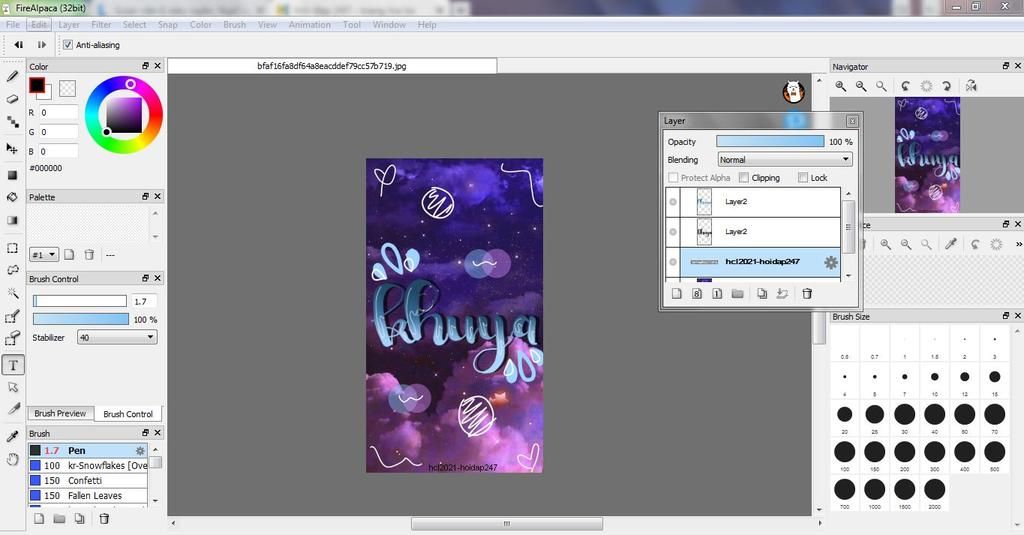Open the File menu

12,25
